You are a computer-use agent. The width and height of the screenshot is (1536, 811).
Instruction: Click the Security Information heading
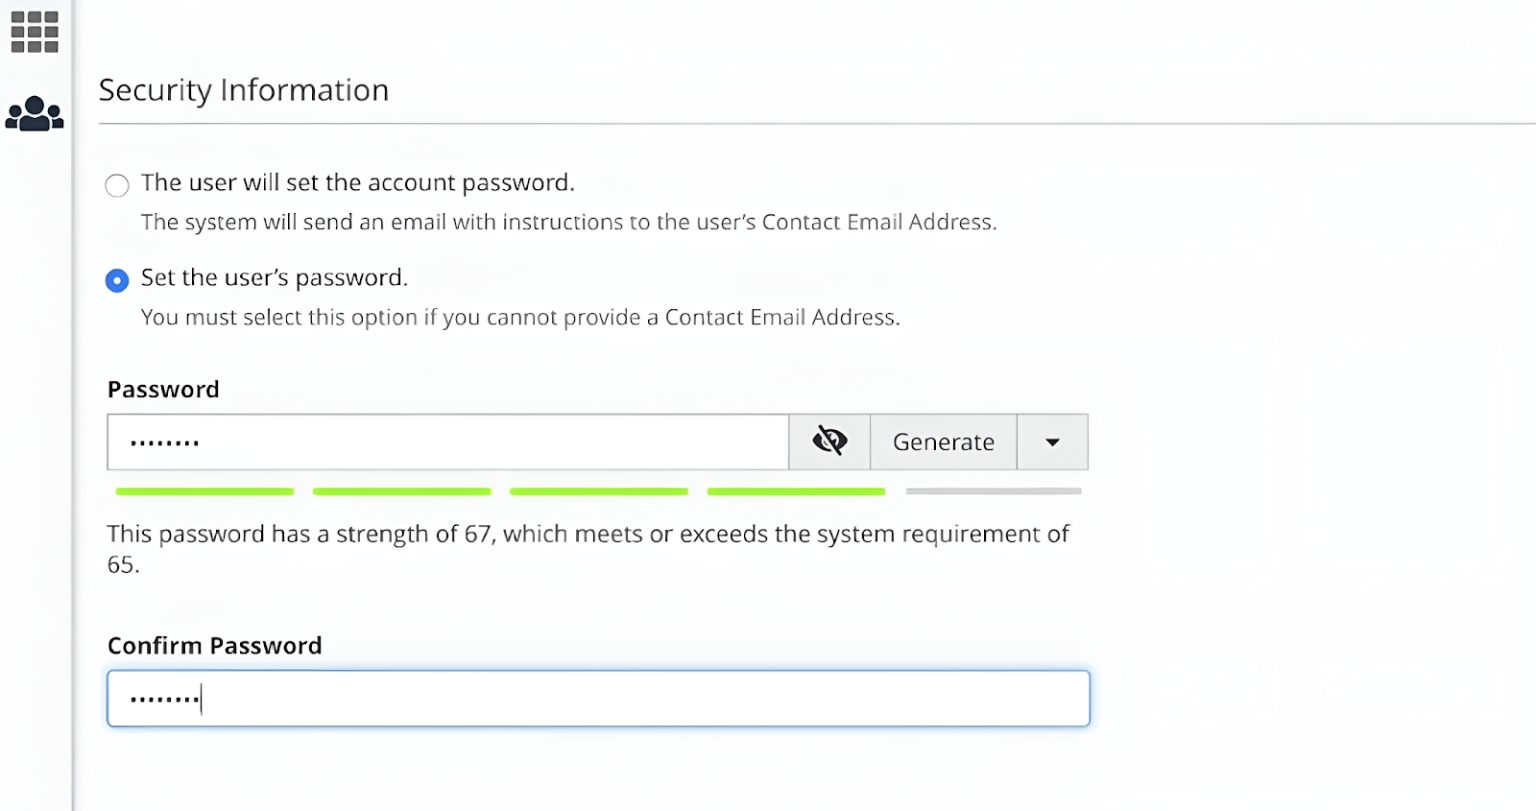(243, 89)
